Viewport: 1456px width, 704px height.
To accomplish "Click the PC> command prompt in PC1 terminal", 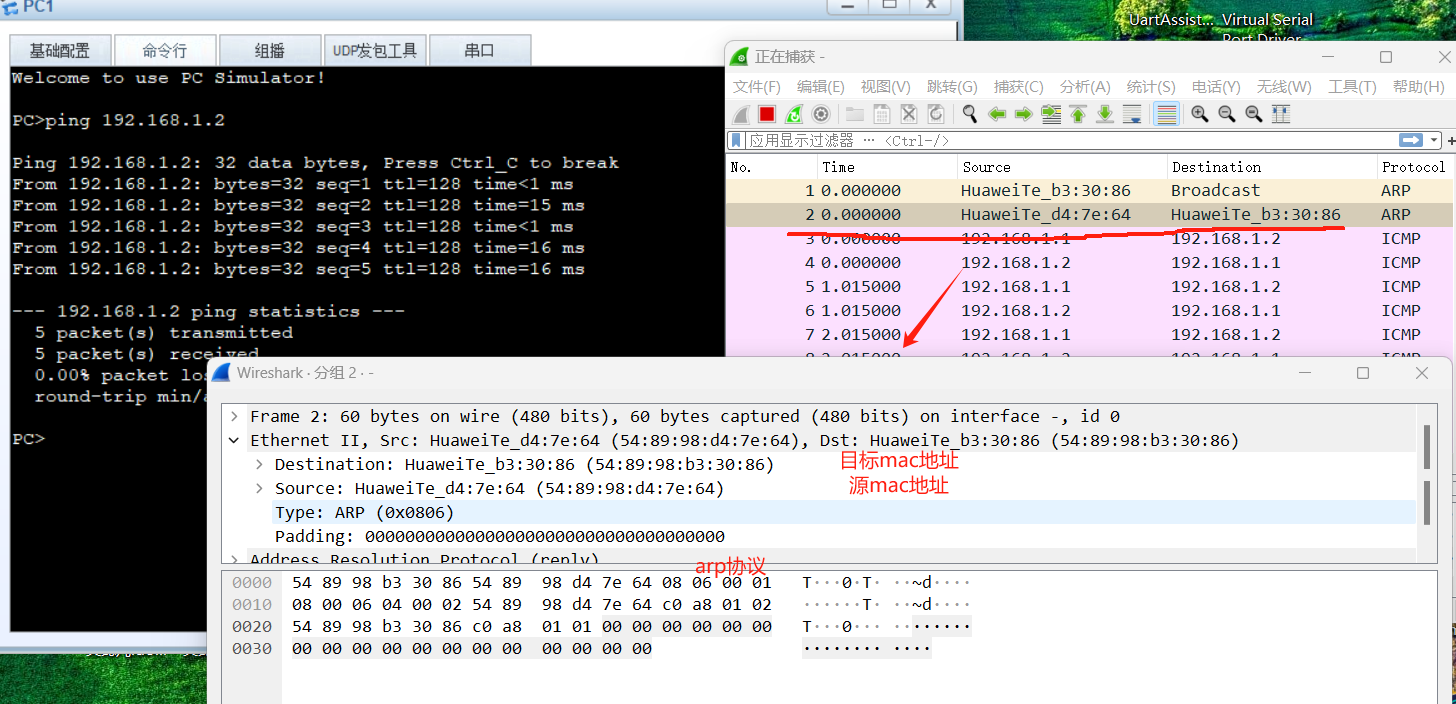I will pos(28,438).
